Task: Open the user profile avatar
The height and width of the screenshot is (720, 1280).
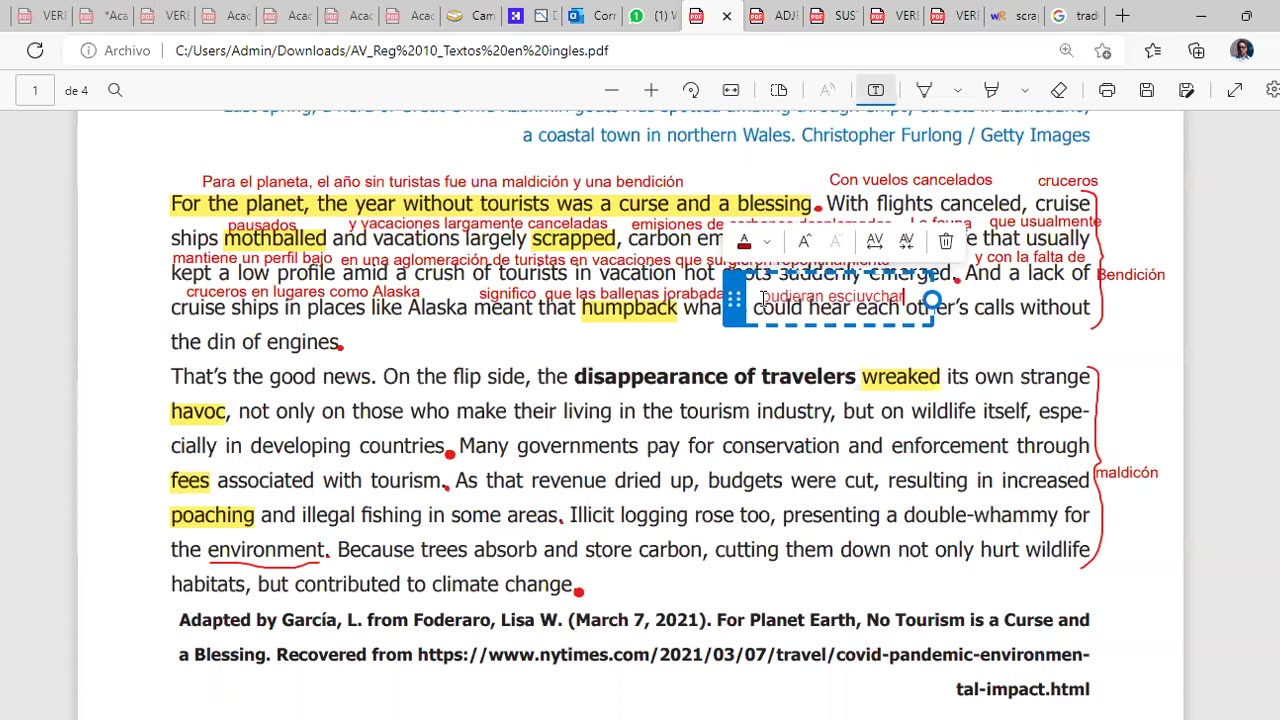Action: 1242,50
